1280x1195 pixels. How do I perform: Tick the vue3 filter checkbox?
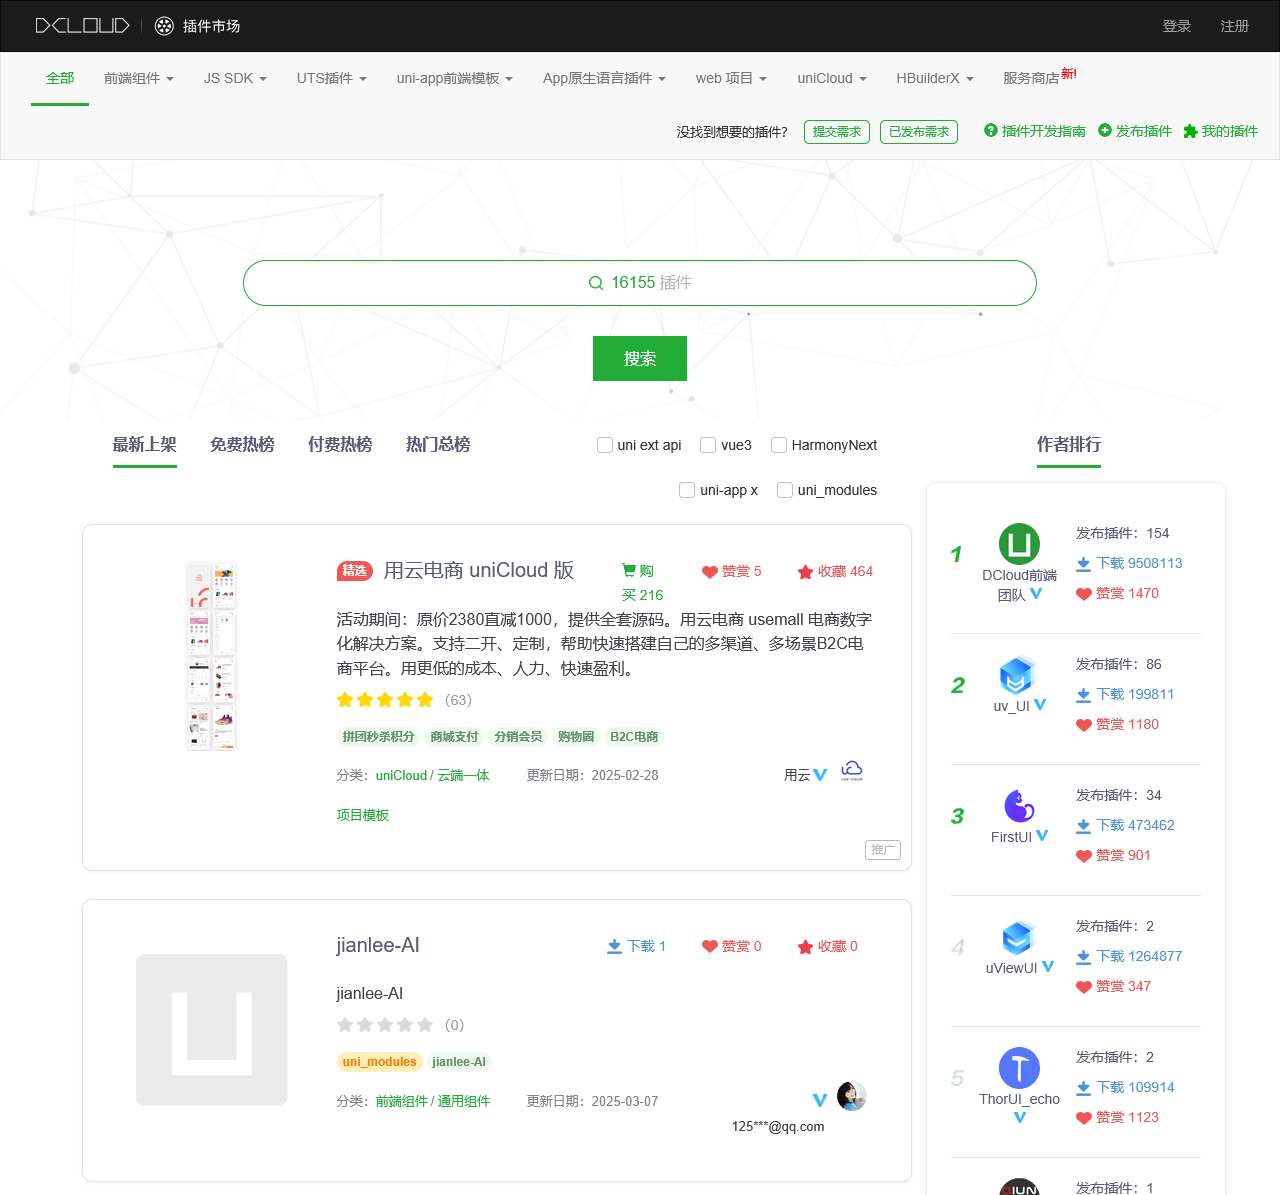click(x=708, y=445)
